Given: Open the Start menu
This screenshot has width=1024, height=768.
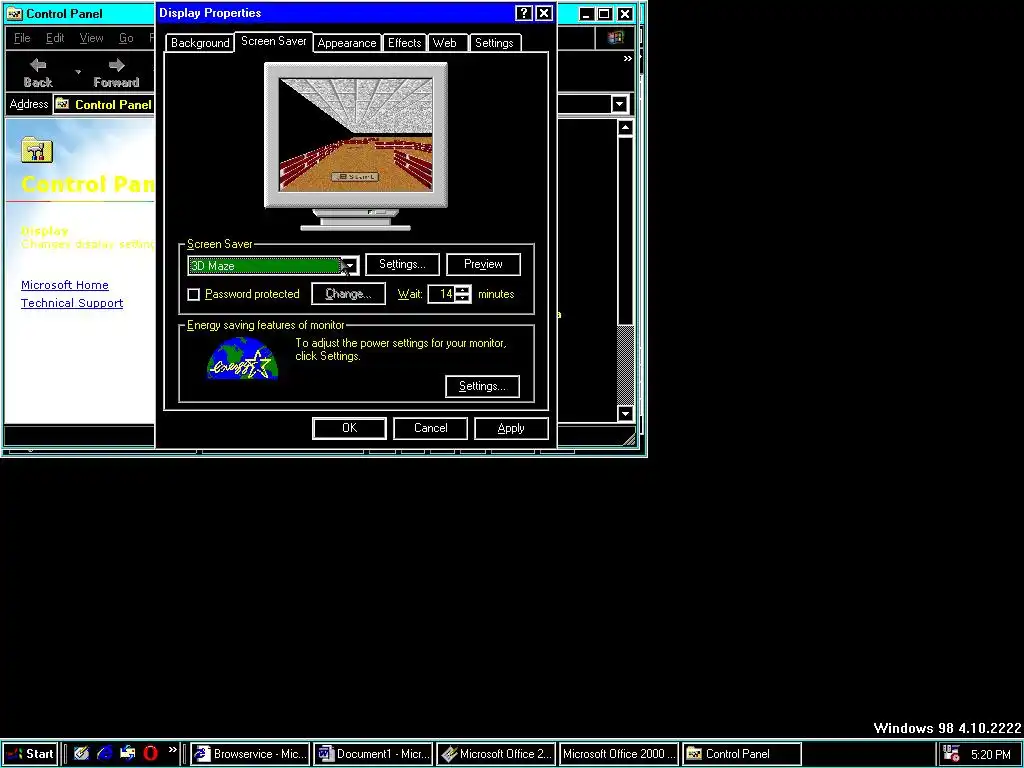Looking at the screenshot, I should [30, 754].
